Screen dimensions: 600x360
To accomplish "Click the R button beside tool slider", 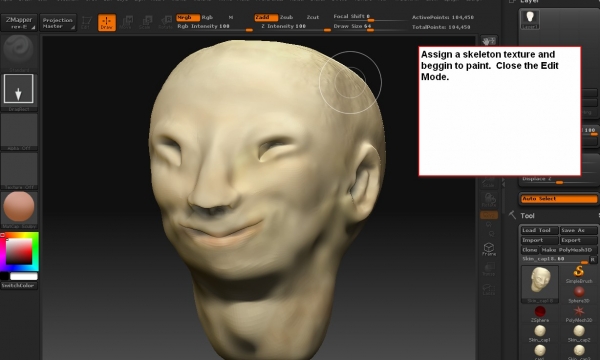I will 593,259.
